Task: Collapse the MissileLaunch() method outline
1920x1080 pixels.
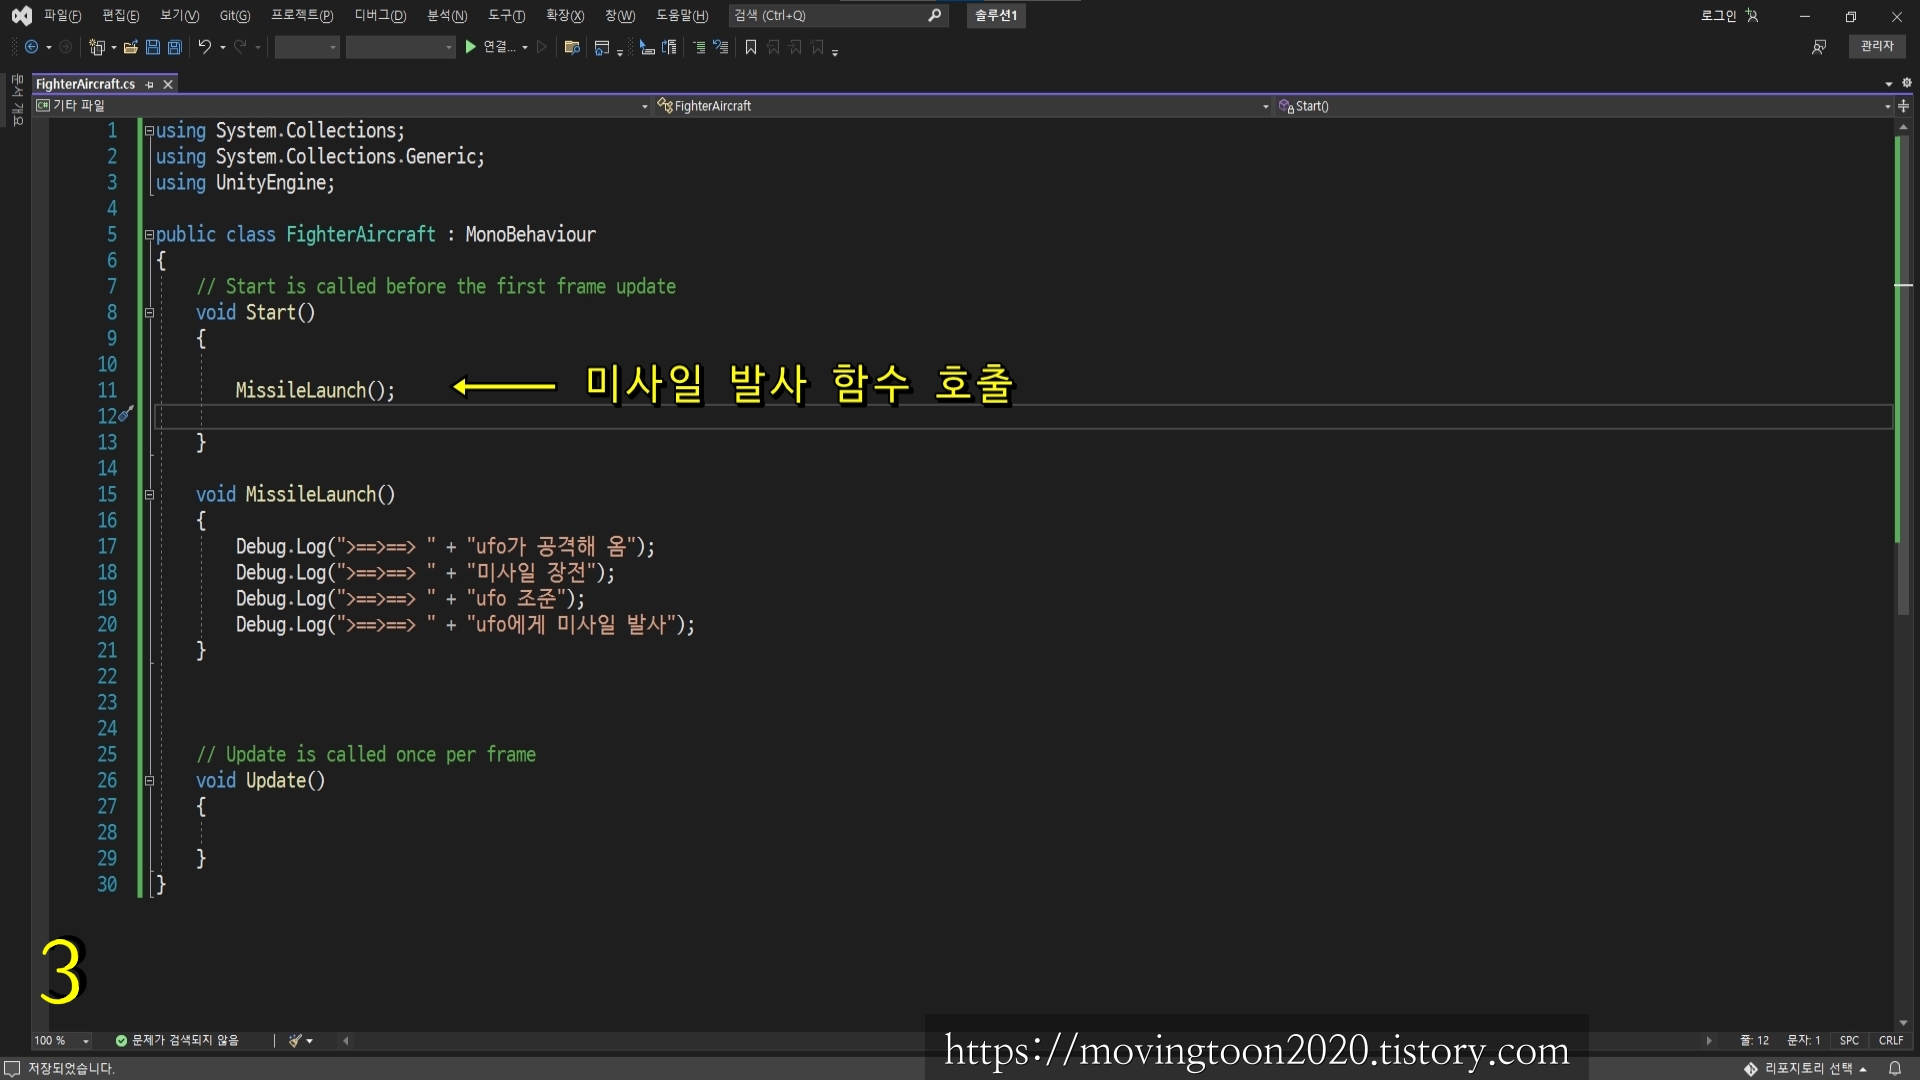Action: coord(149,495)
